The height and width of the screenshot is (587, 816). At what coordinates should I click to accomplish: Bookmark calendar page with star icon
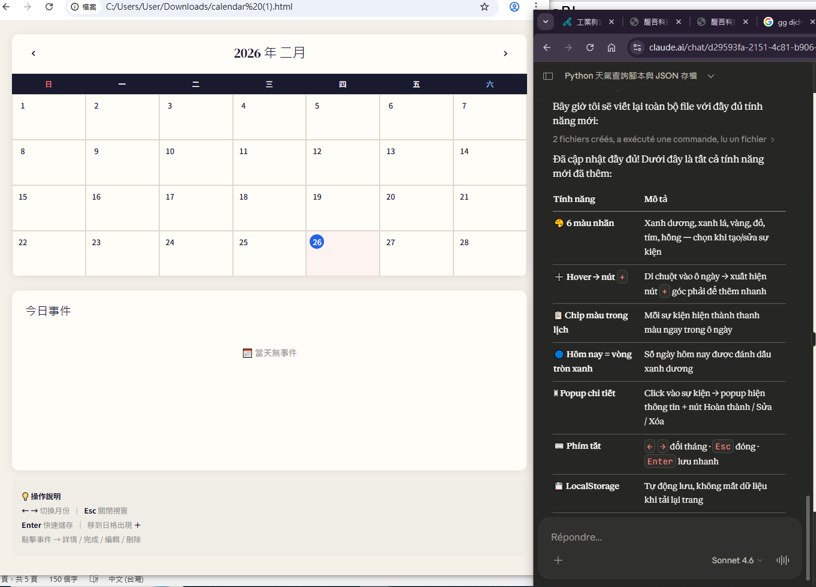(485, 7)
